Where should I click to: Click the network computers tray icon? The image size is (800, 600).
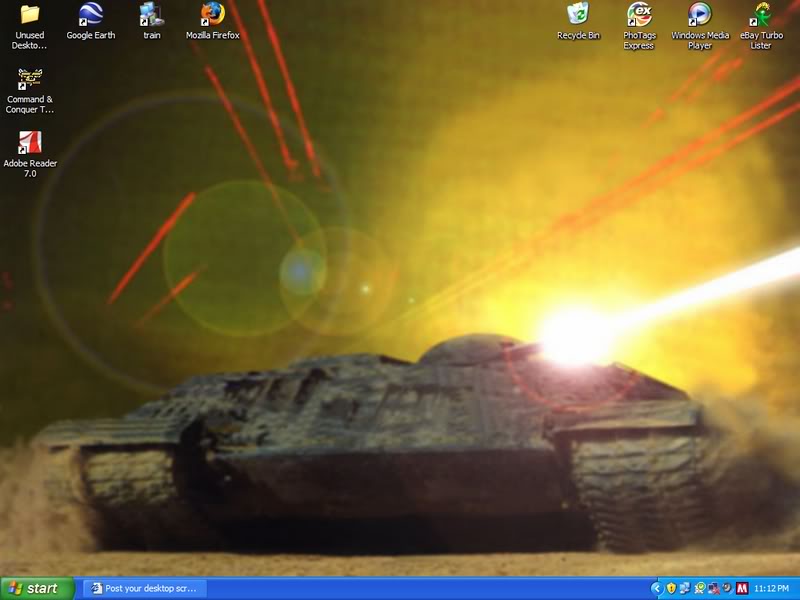click(685, 589)
